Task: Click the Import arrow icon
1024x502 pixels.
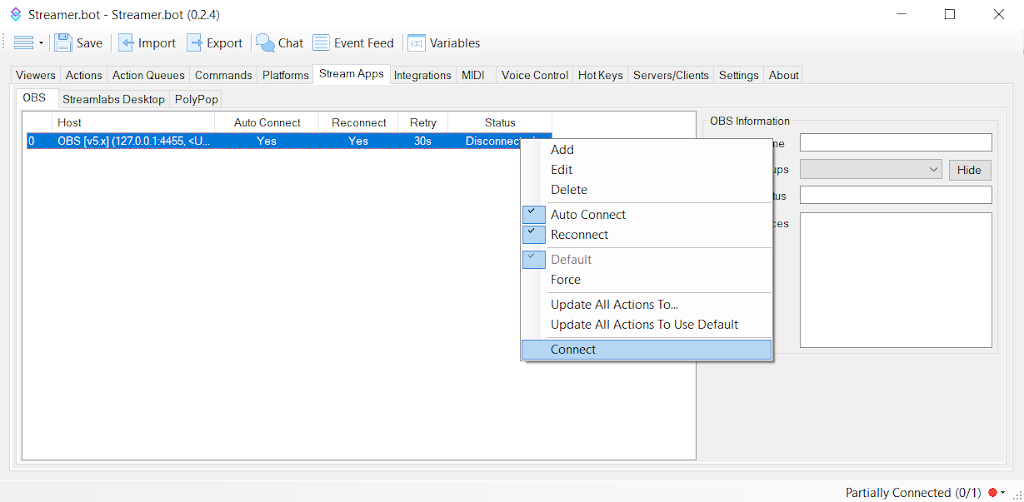Action: tap(127, 43)
